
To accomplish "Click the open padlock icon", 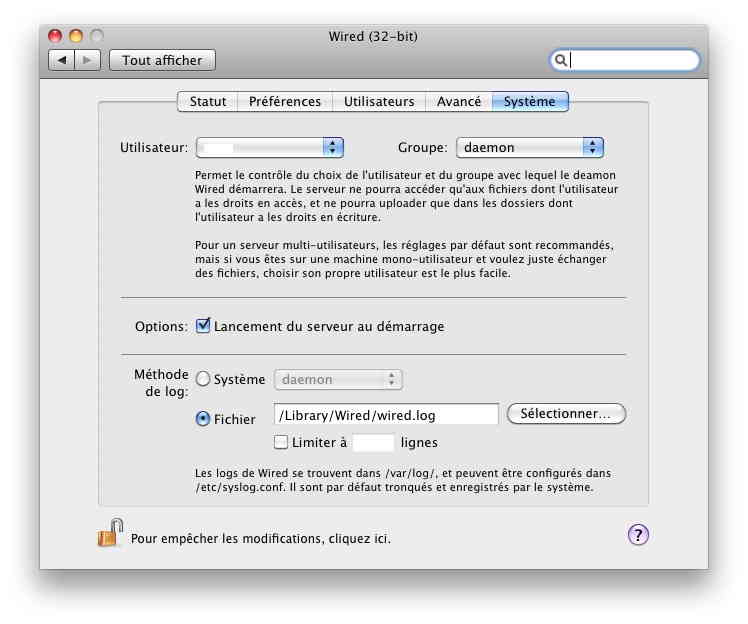I will point(110,532).
